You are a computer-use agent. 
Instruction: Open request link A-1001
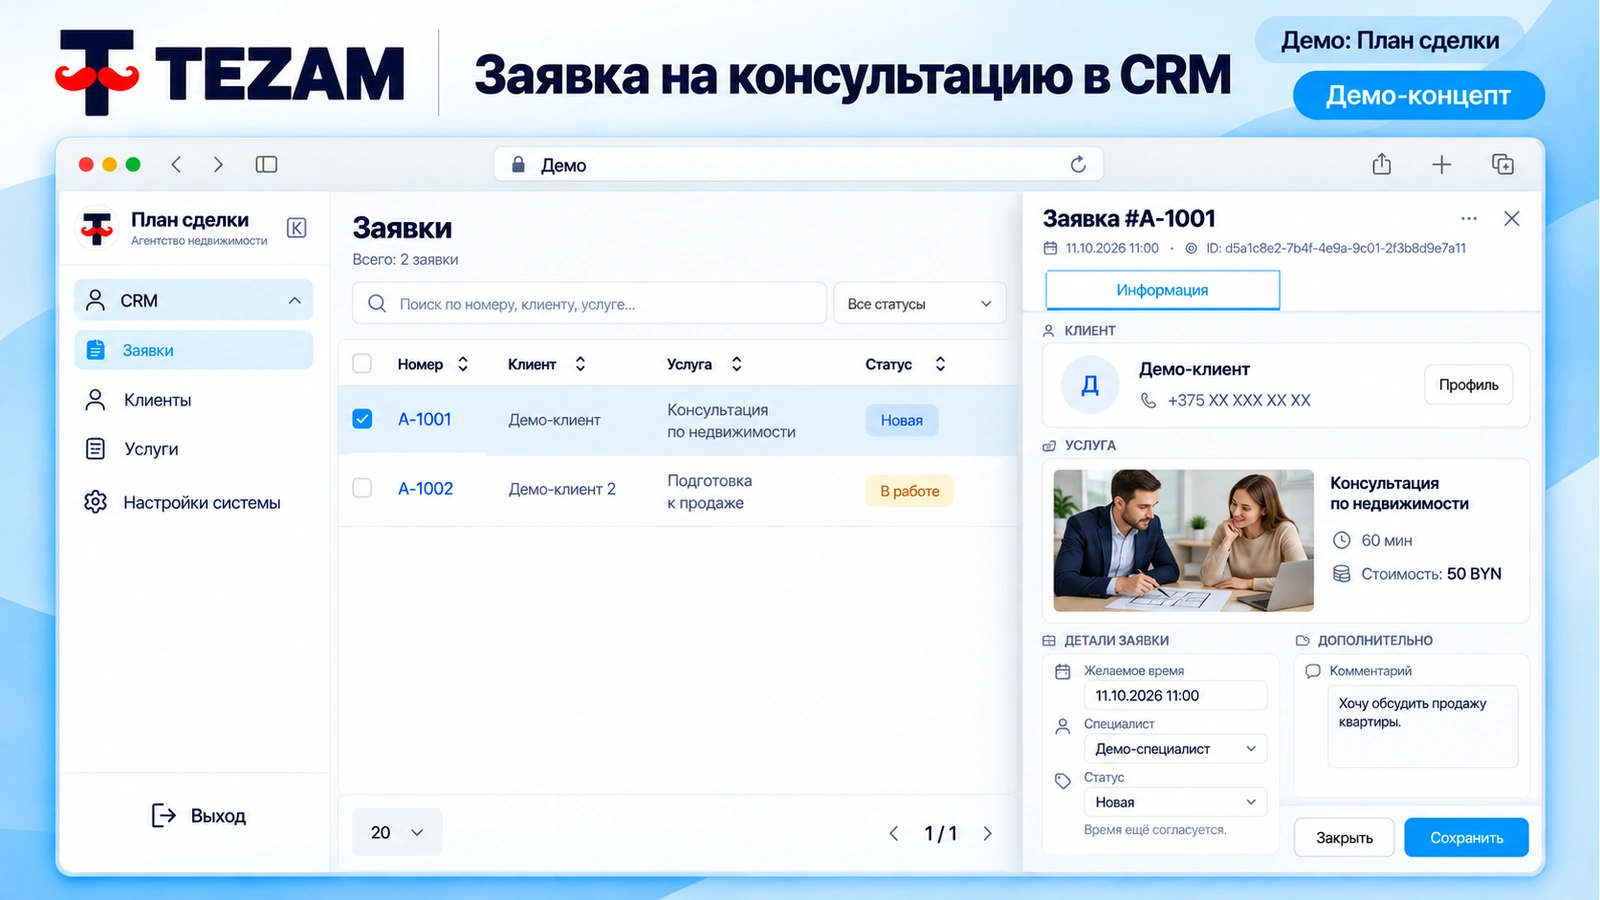425,419
